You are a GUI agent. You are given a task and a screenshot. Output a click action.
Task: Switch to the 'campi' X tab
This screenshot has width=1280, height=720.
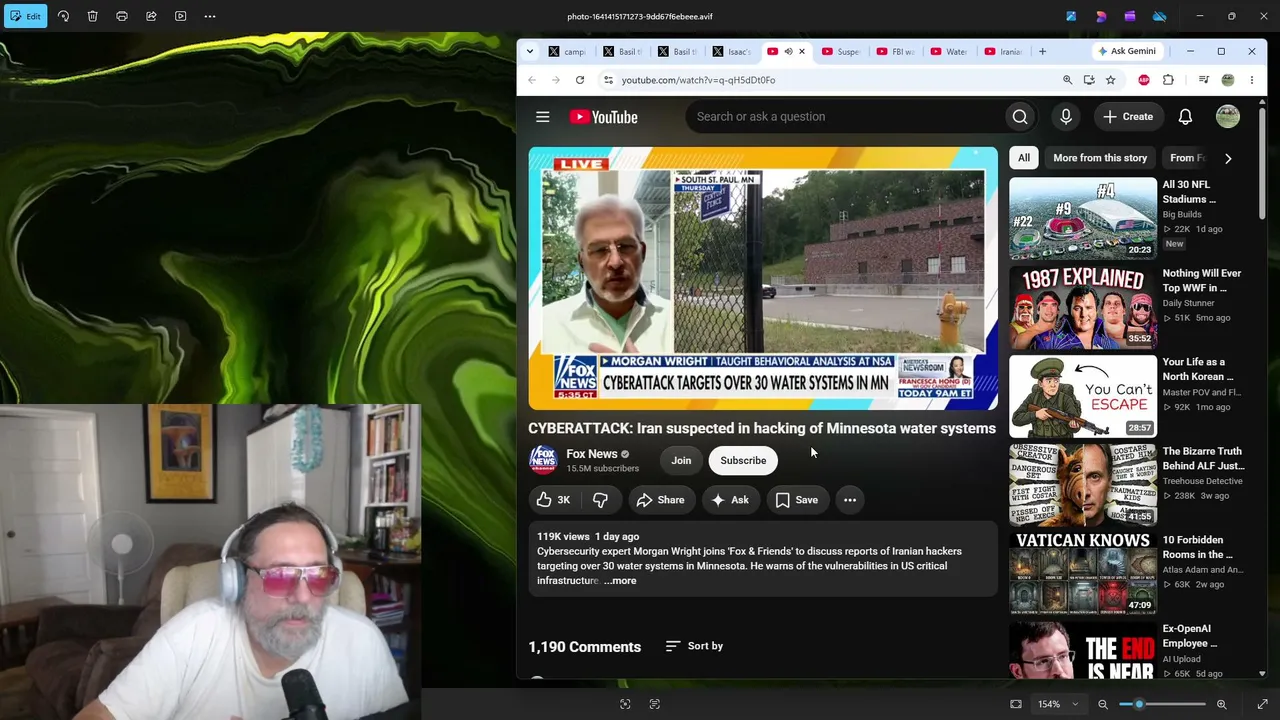point(567,51)
